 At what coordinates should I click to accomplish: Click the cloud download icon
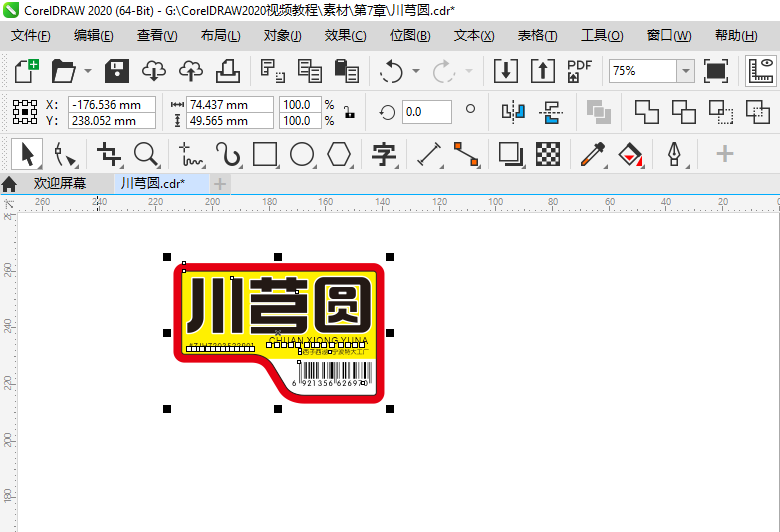(x=154, y=71)
